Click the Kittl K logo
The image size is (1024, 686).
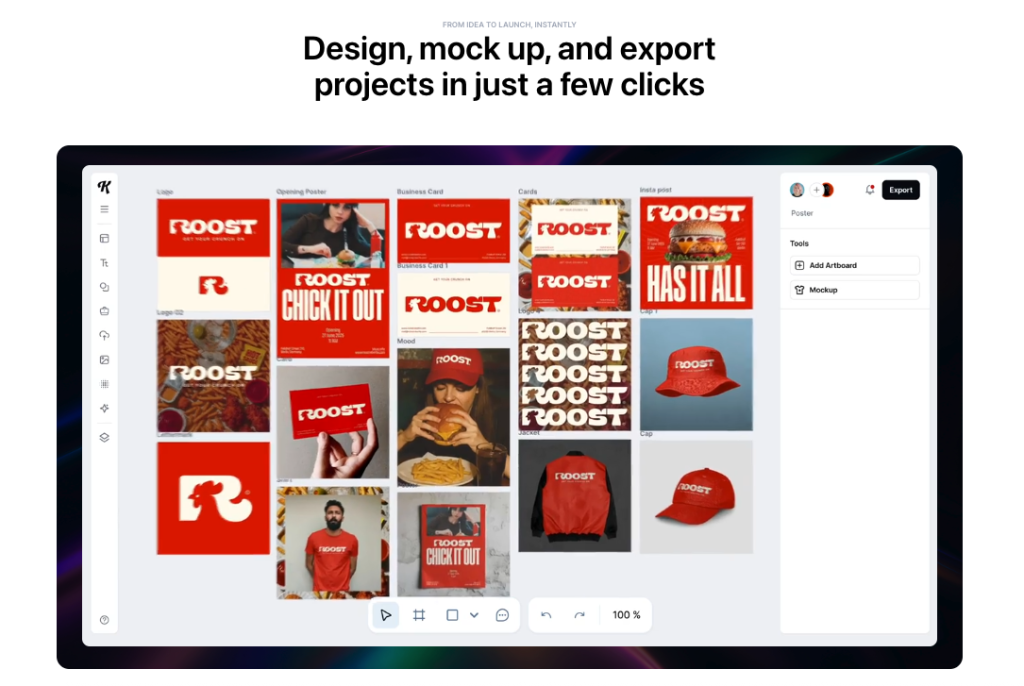104,187
